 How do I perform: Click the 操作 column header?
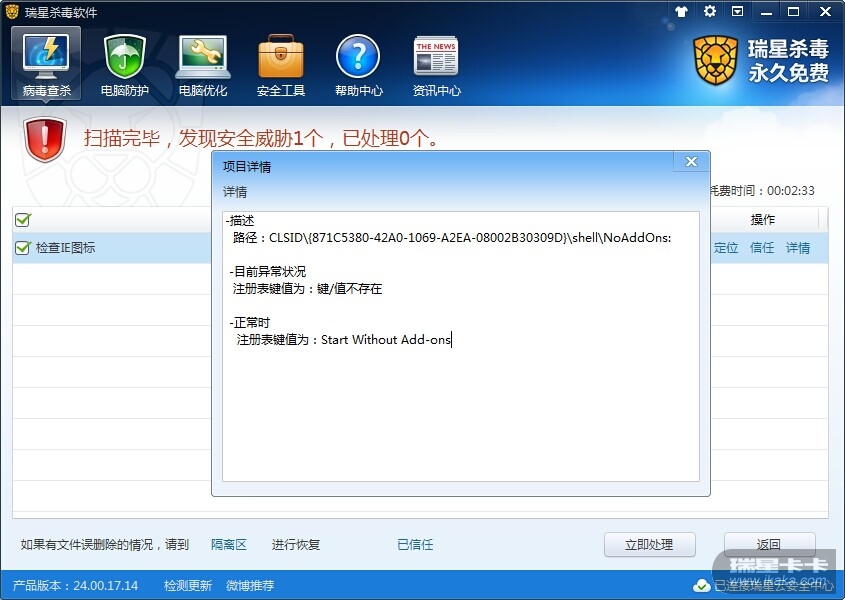click(x=763, y=219)
